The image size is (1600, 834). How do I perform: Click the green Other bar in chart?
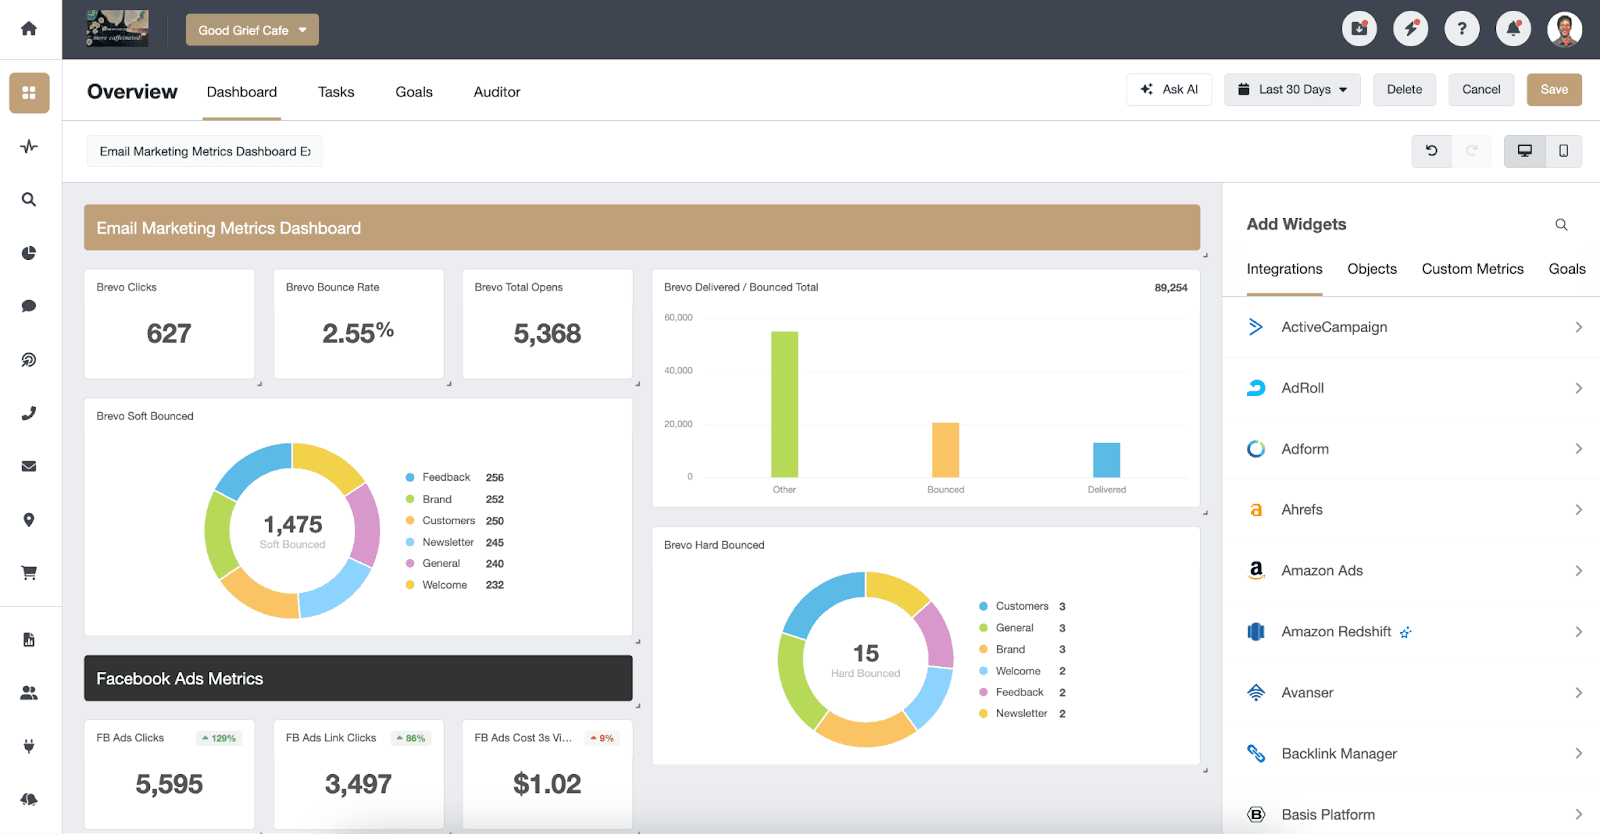click(x=784, y=404)
